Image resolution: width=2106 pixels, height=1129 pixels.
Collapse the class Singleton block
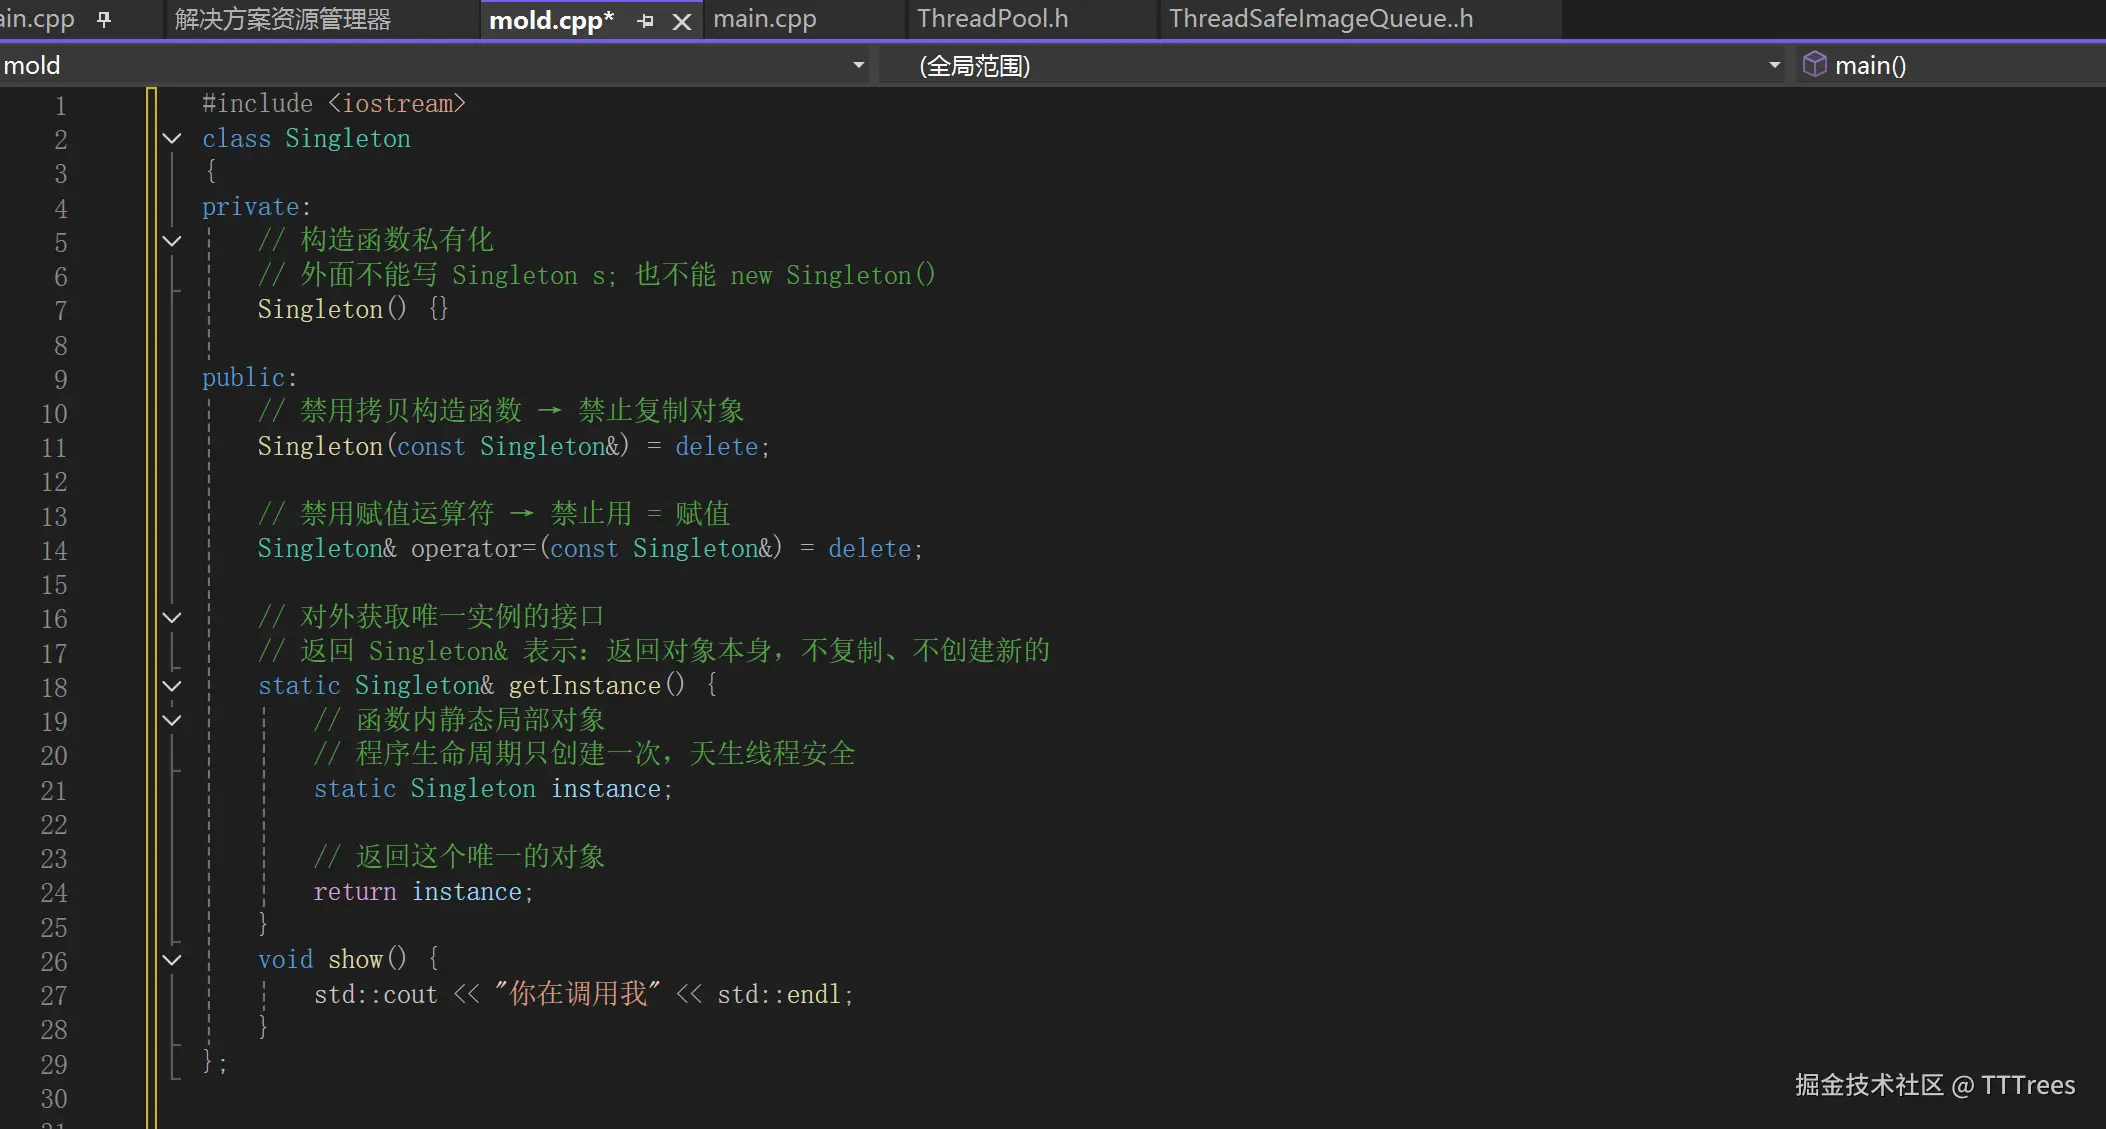[172, 139]
